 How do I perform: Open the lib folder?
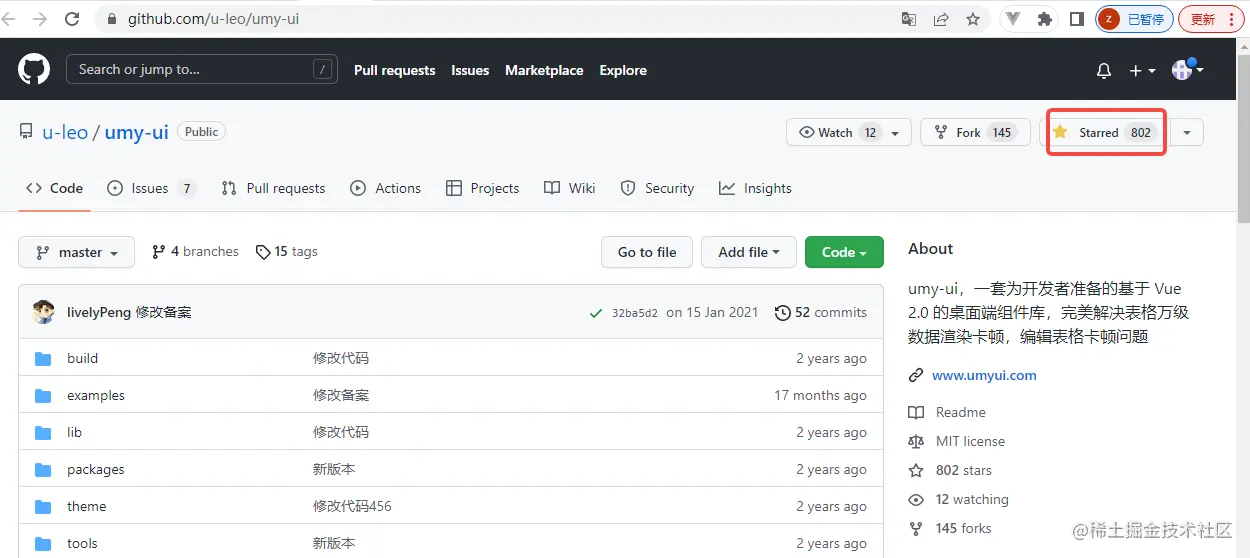[x=74, y=432]
